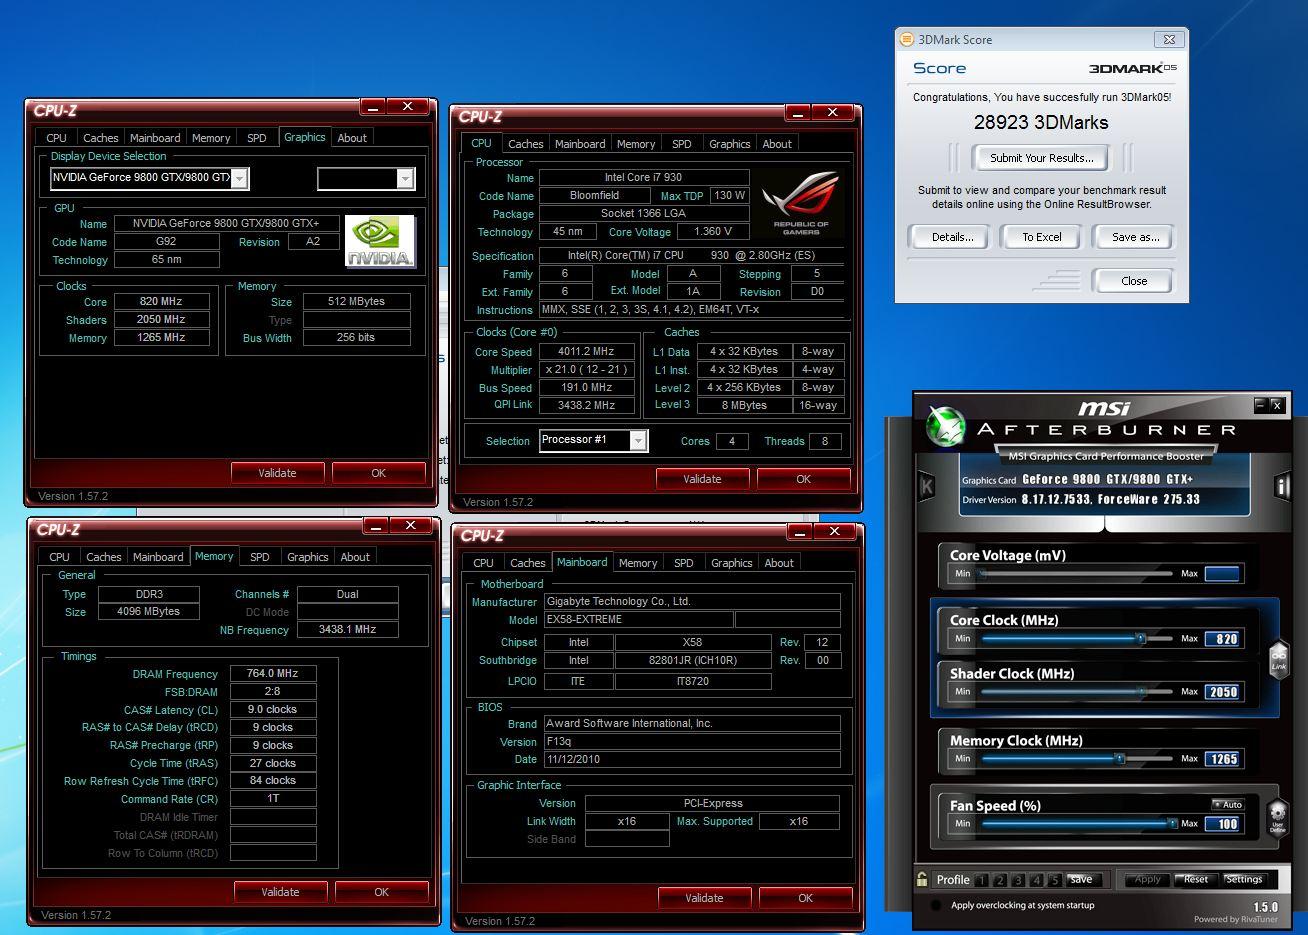Save the Afterburner profile
The width and height of the screenshot is (1308, 935).
click(1081, 880)
